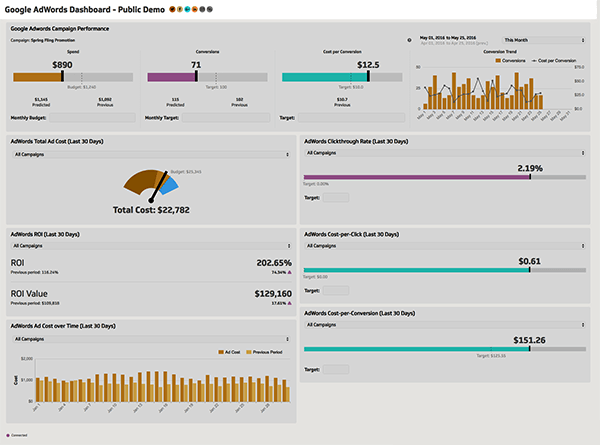Open All Campaigns dropdown in Clickthrough Rate panel

[445, 153]
